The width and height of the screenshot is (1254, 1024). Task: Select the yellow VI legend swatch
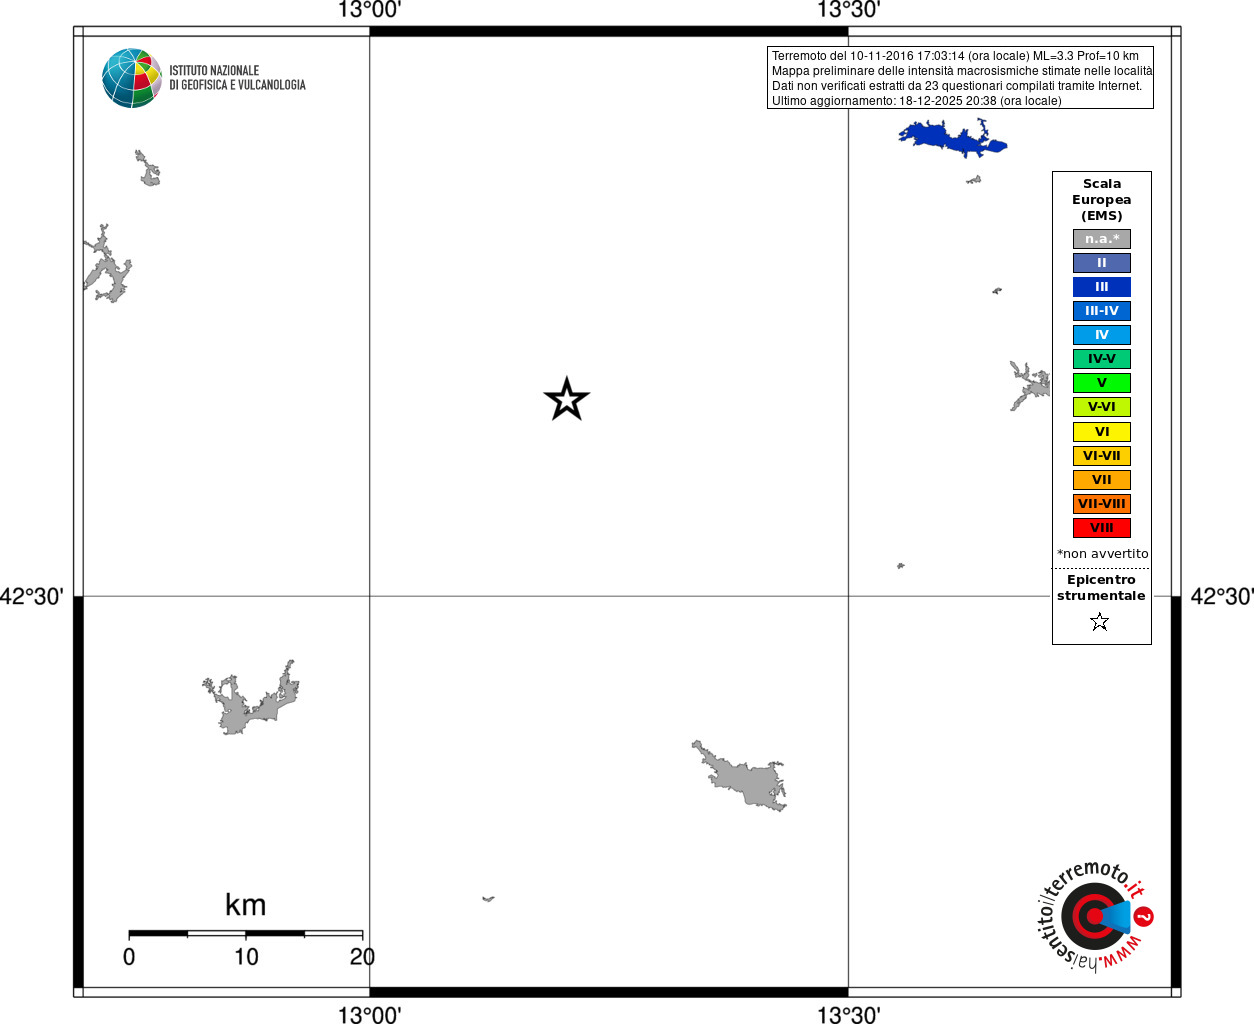pyautogui.click(x=1102, y=432)
